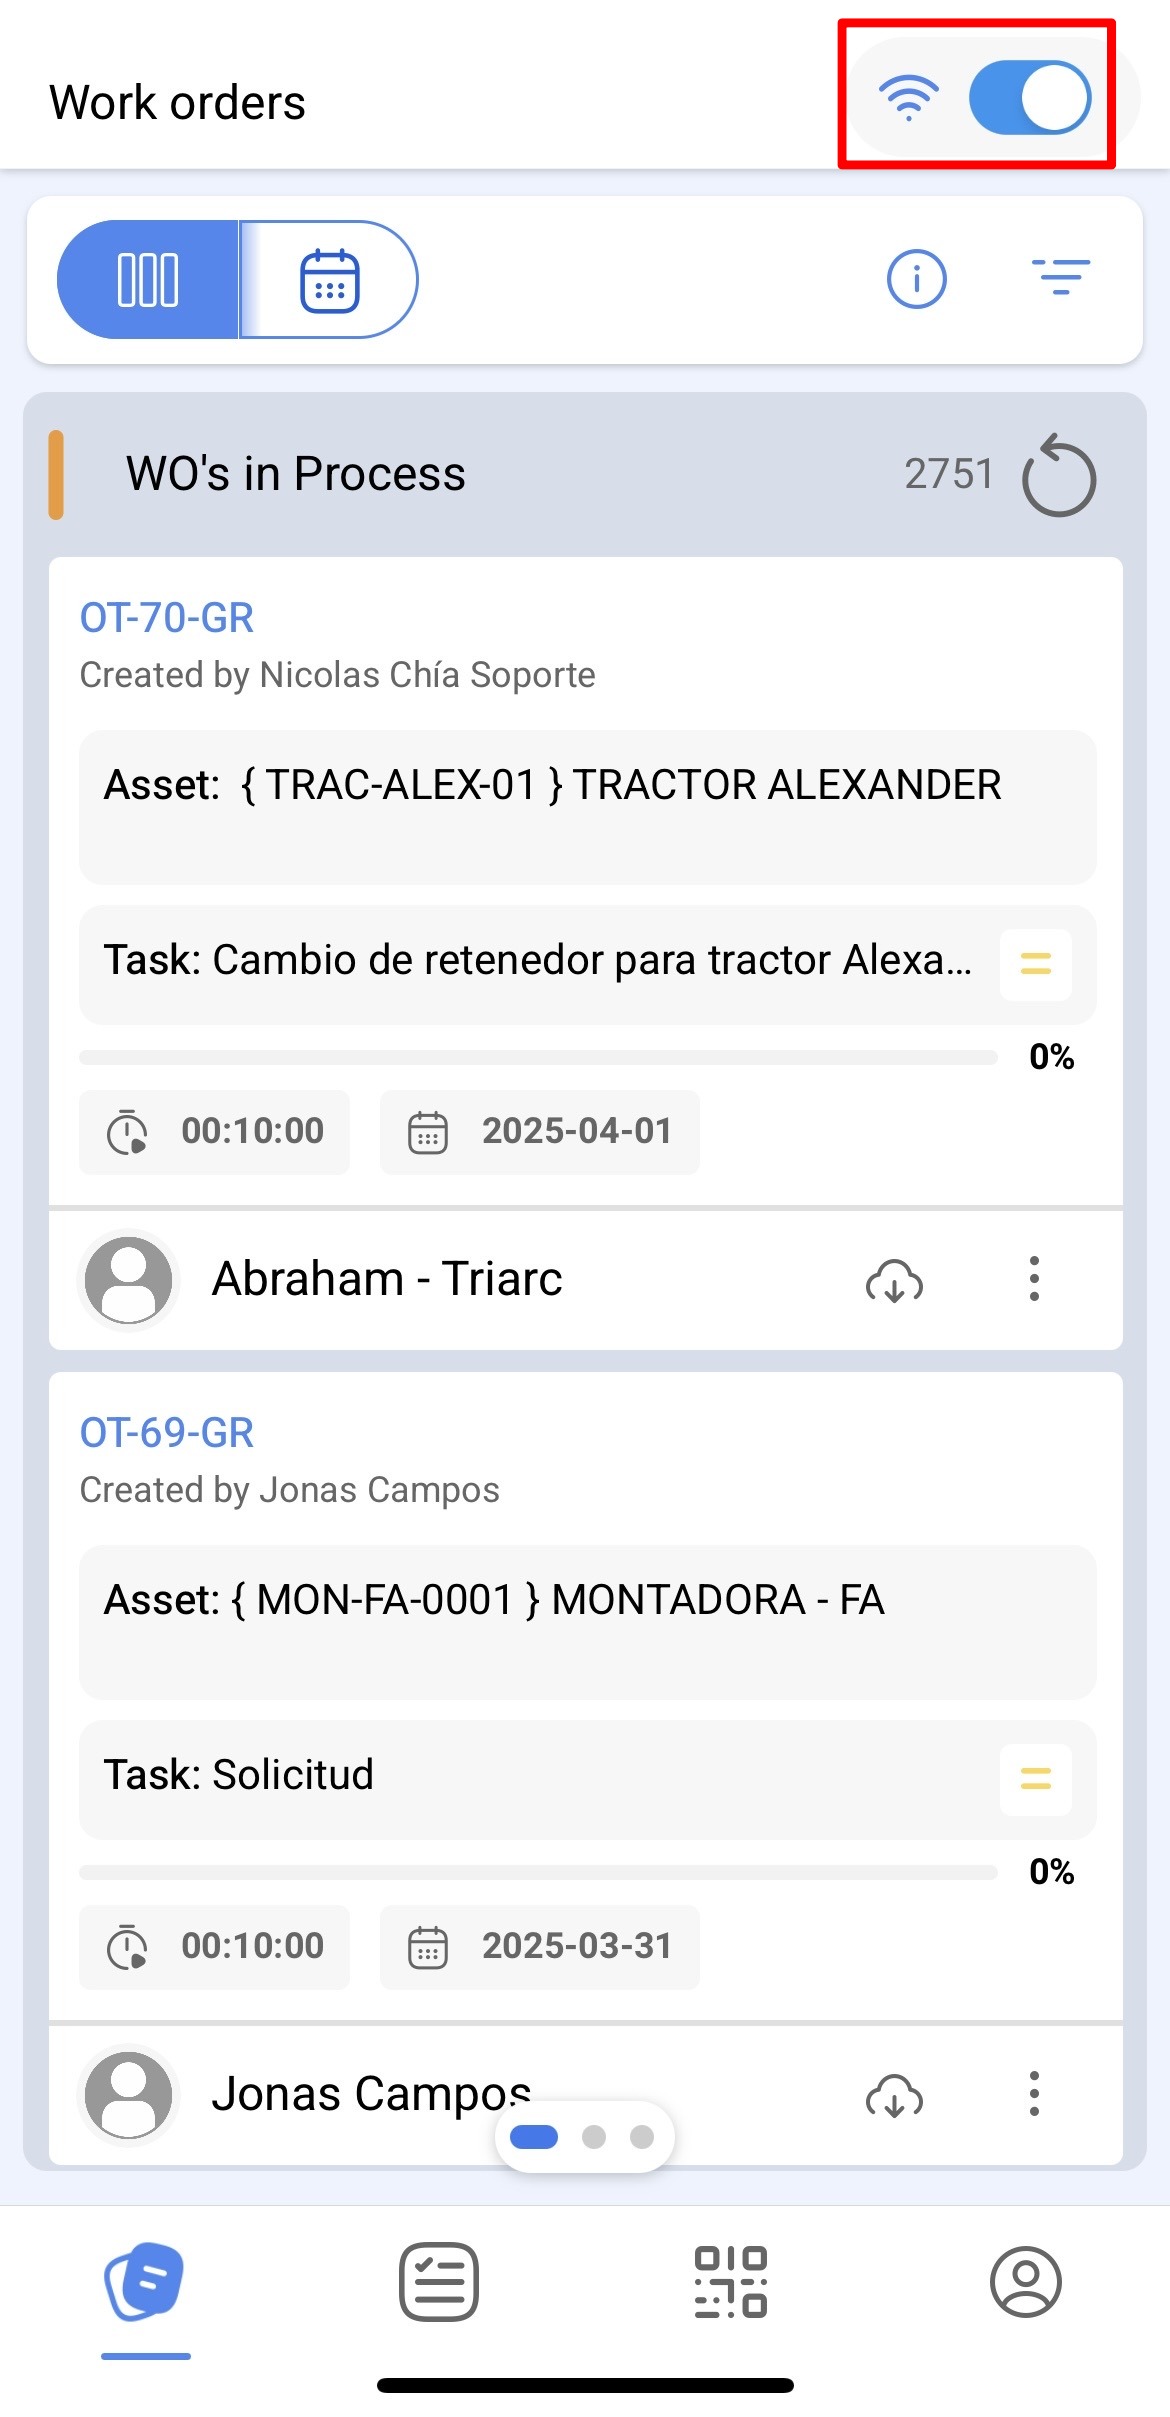Viewport: 1170px width, 2417px height.
Task: Open the filter options
Action: 1060,277
